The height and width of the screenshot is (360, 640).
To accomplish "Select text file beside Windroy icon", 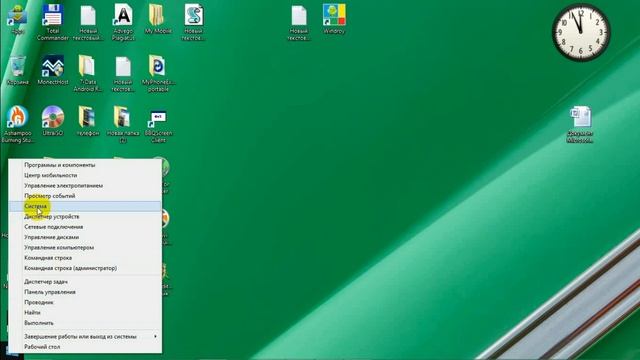I will point(299,22).
